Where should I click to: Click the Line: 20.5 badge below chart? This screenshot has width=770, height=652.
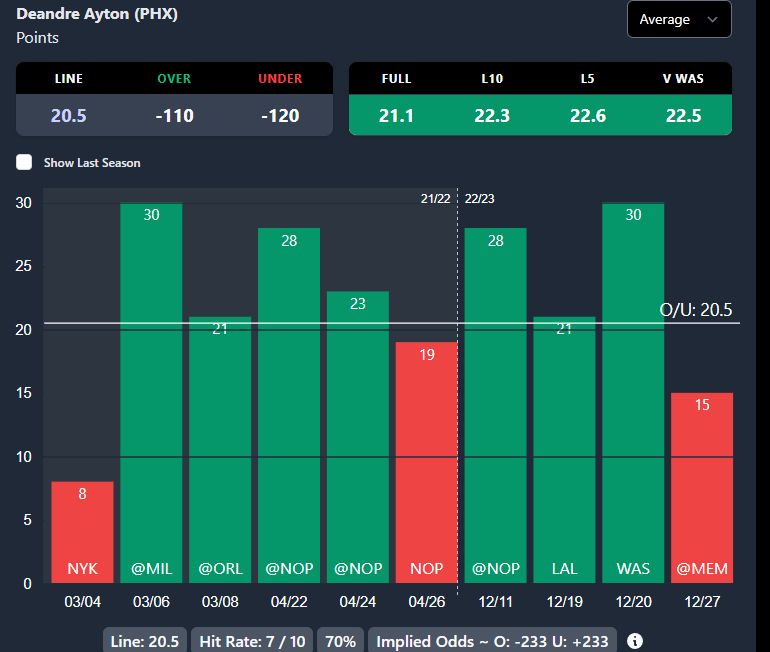(x=145, y=641)
